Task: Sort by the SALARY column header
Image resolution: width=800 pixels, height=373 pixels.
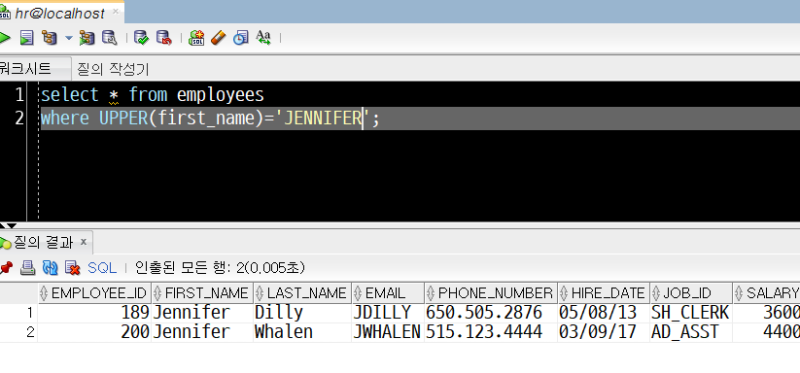Action: click(767, 293)
